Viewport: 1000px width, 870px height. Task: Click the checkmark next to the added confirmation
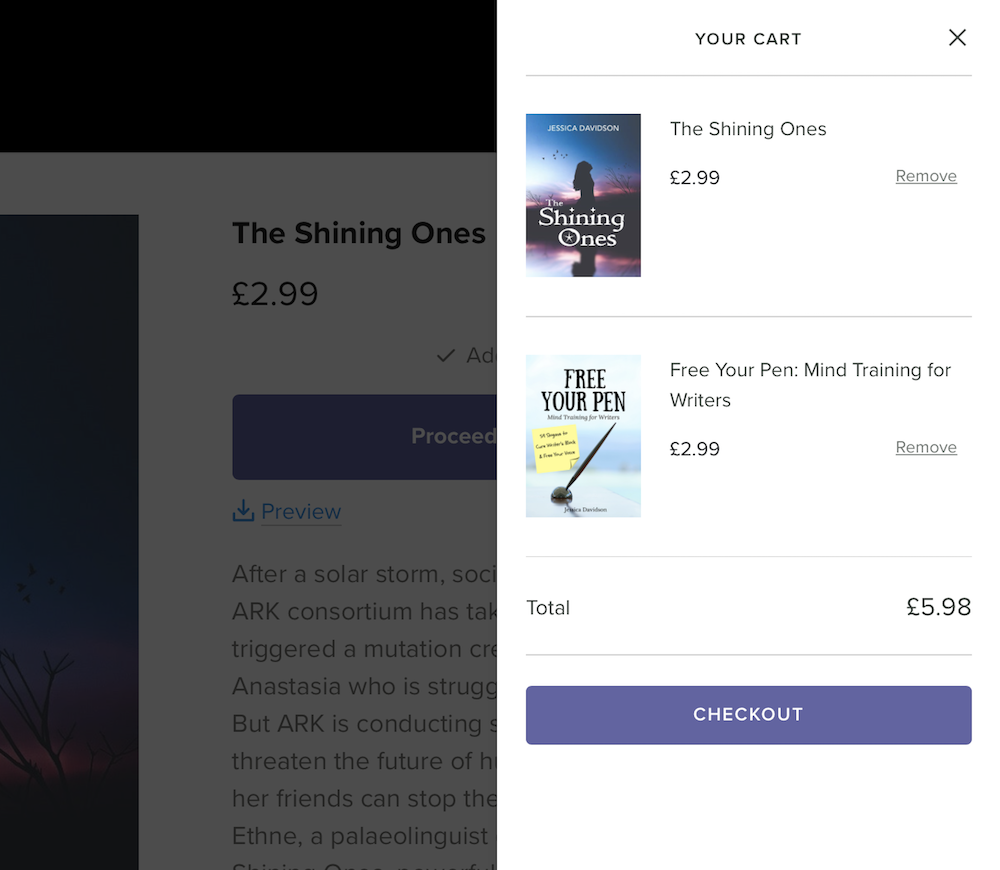coord(446,355)
